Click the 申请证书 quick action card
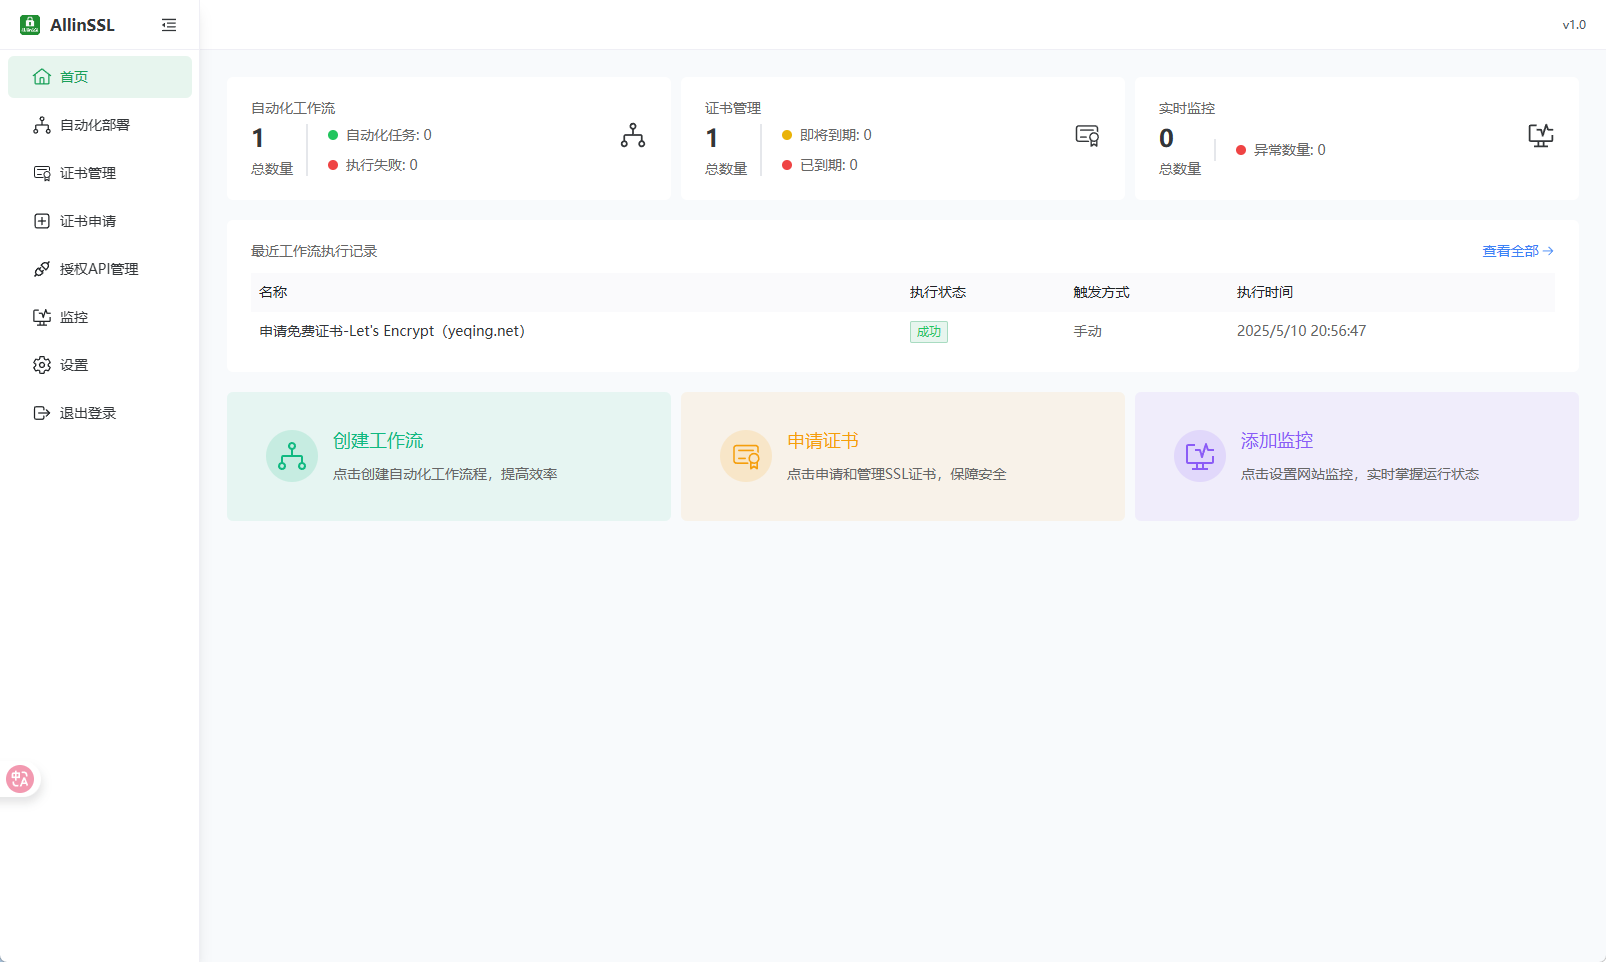 click(x=902, y=456)
